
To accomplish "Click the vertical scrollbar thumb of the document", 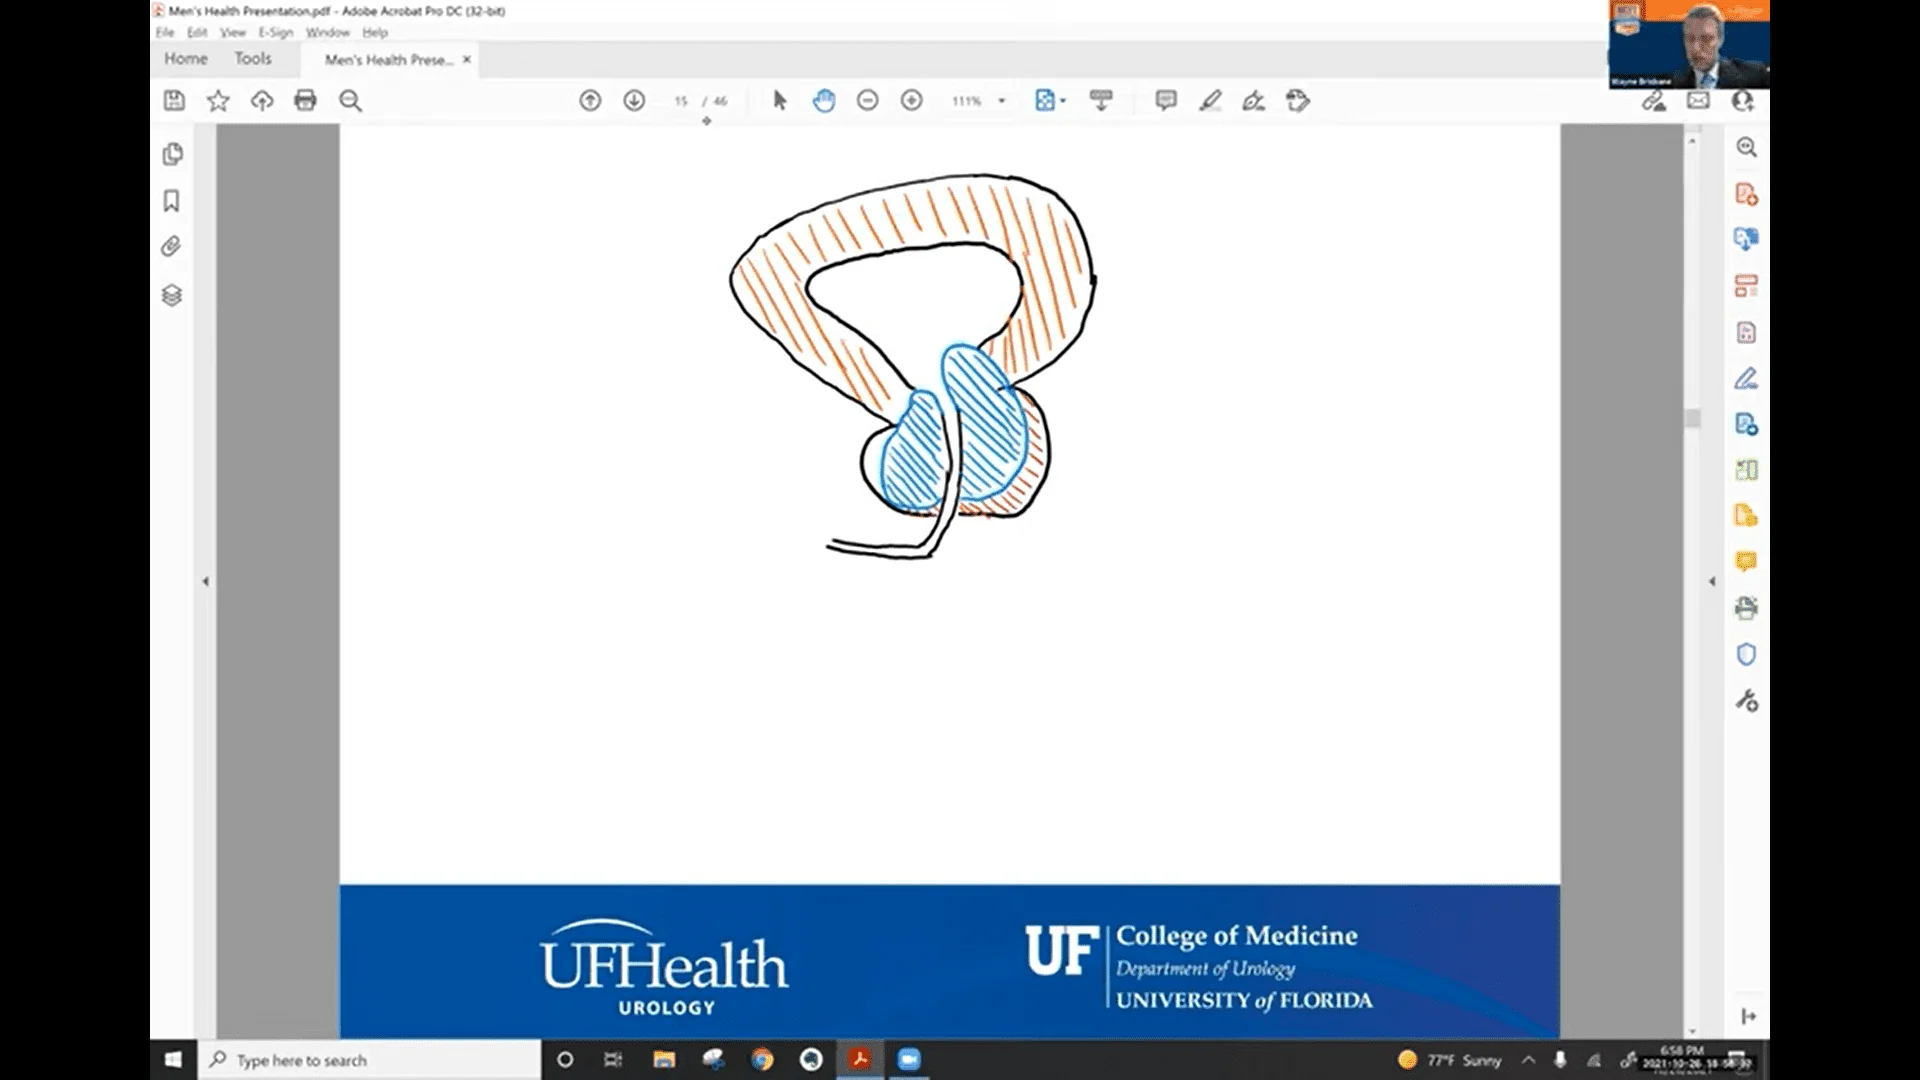I will (1692, 418).
